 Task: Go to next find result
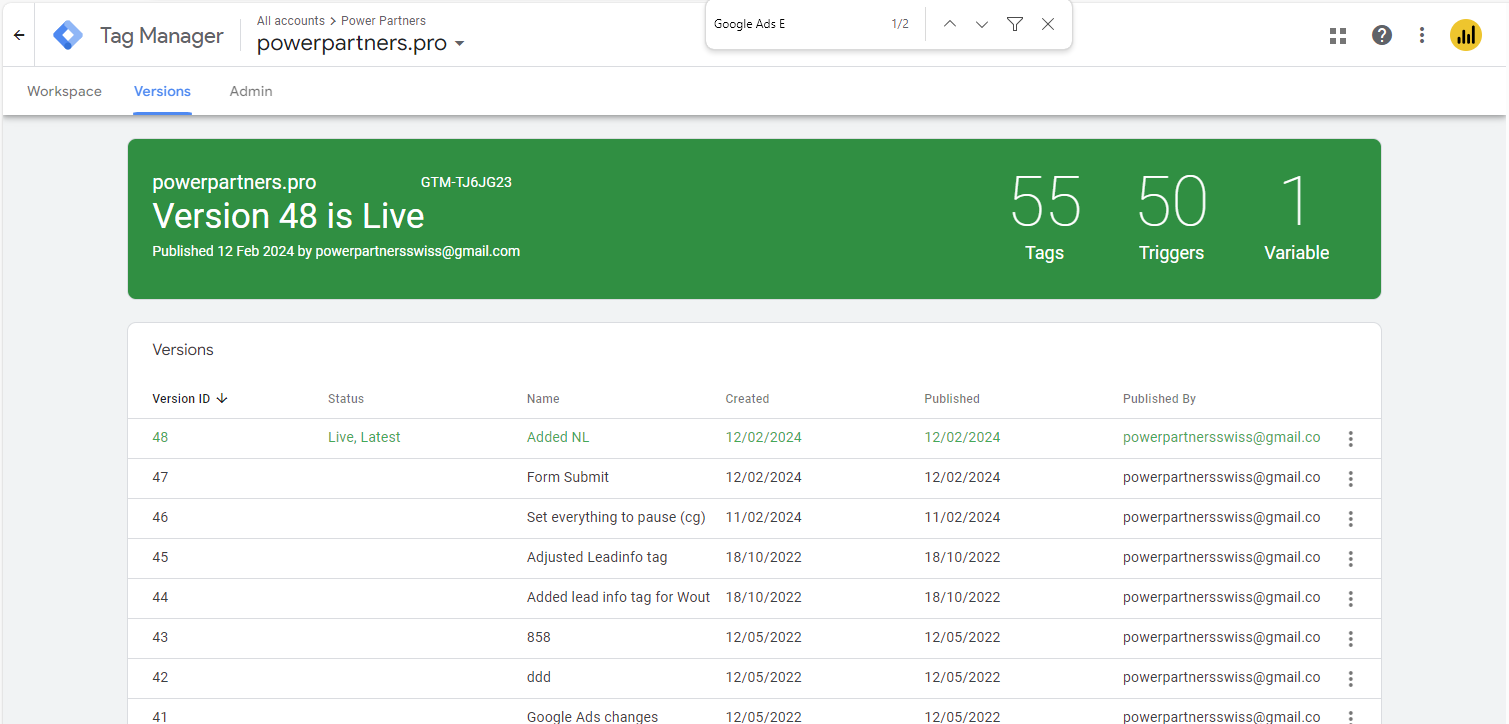[982, 24]
